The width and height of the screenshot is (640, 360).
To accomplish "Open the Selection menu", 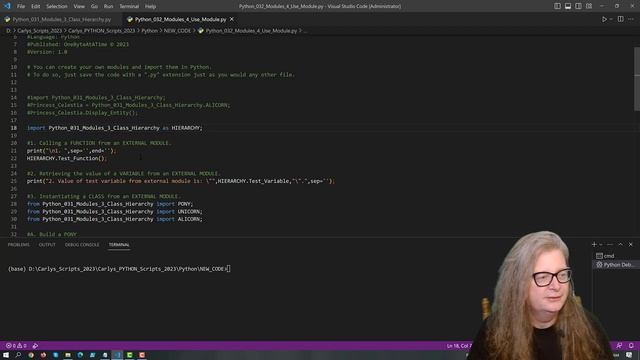I will (x=57, y=6).
